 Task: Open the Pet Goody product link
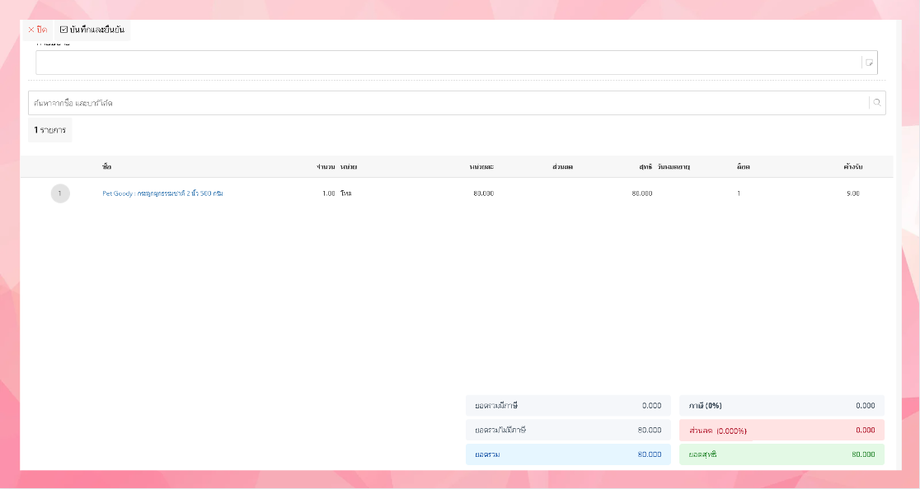163,193
